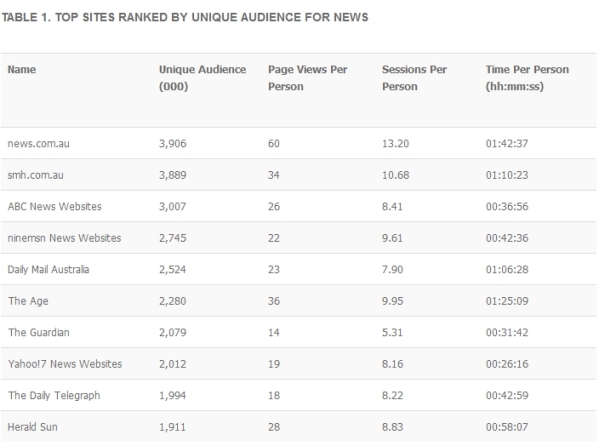Click the 'Daily Mail Australia' row name
The height and width of the screenshot is (446, 600).
tap(48, 270)
